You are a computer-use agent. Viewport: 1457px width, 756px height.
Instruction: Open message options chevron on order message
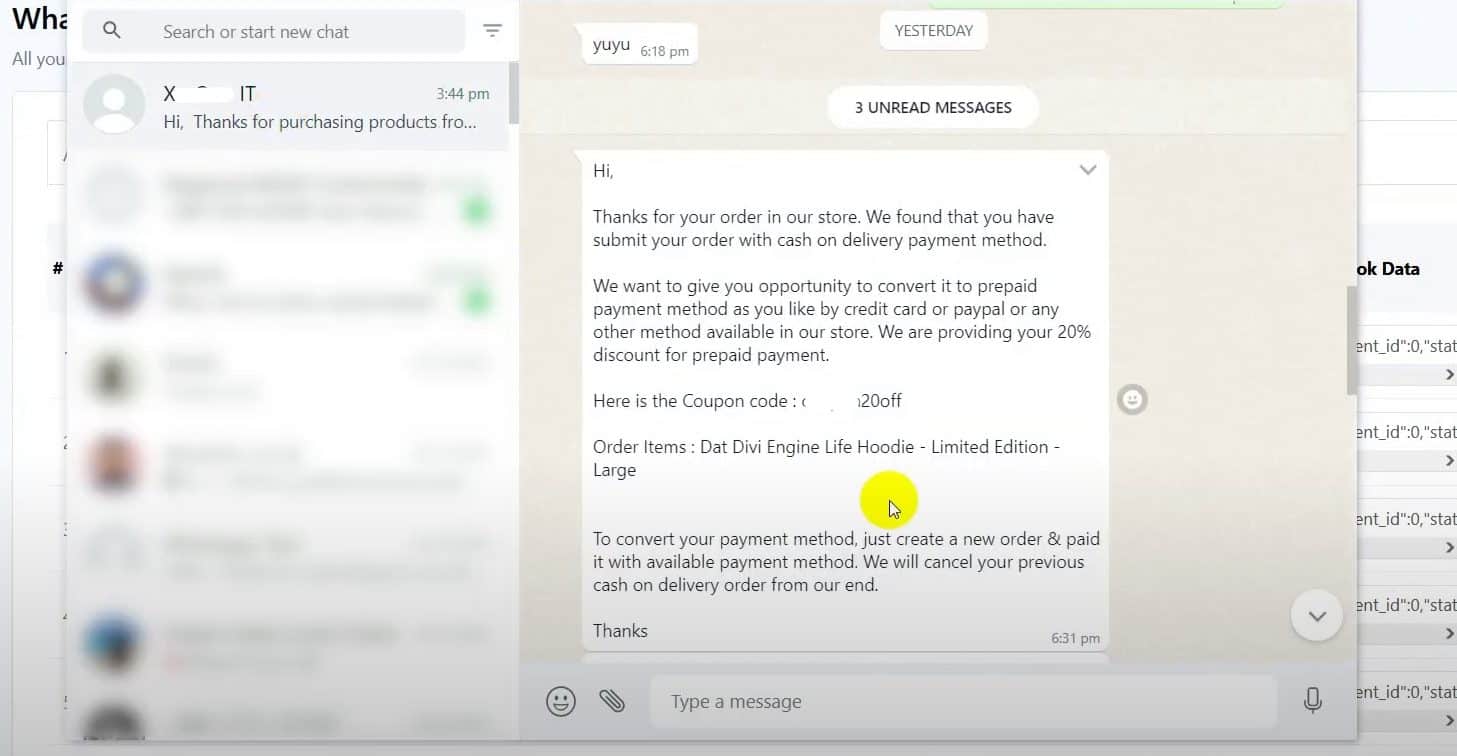click(x=1088, y=170)
